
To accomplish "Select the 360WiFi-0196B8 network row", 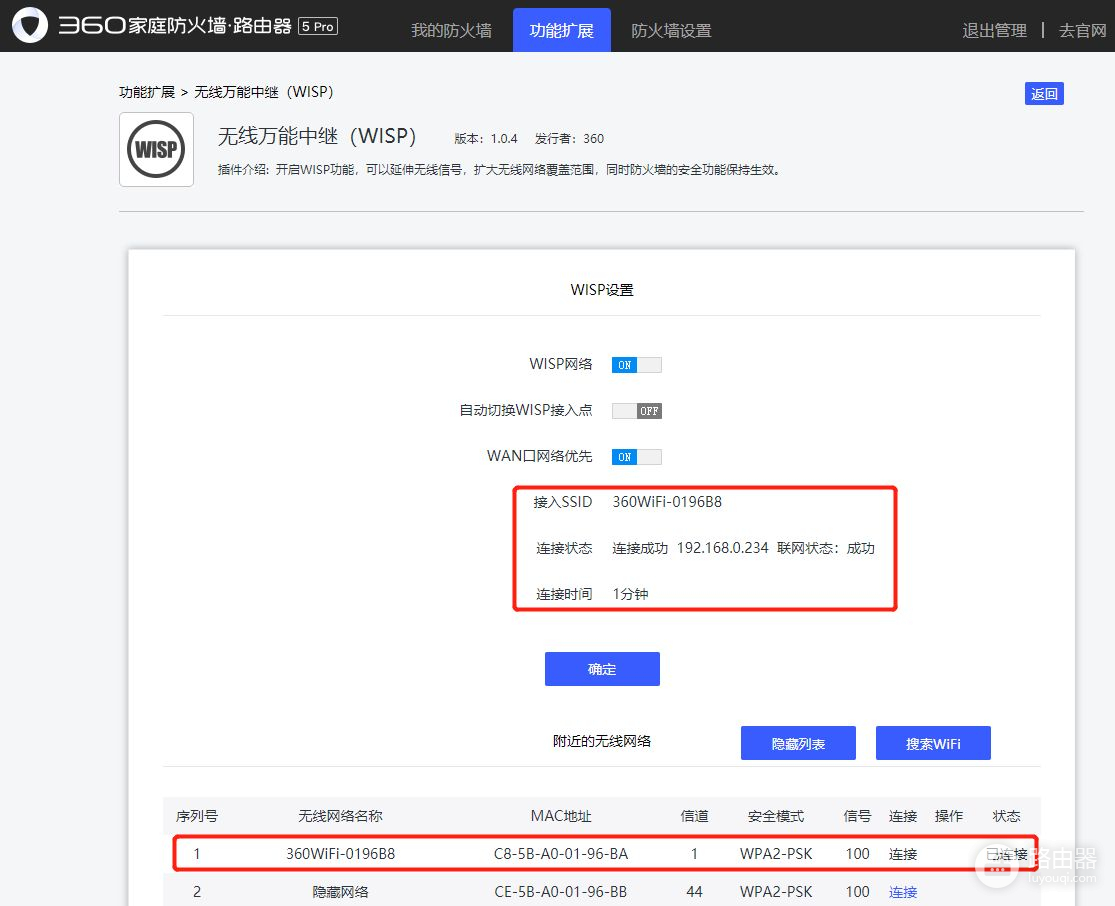I will pos(340,854).
